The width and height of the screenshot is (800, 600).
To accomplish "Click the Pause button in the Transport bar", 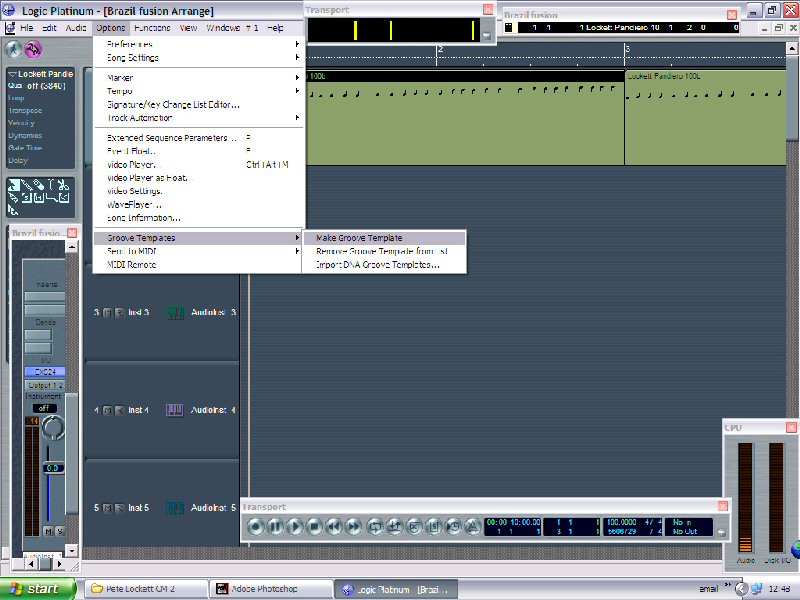I will (x=275, y=526).
